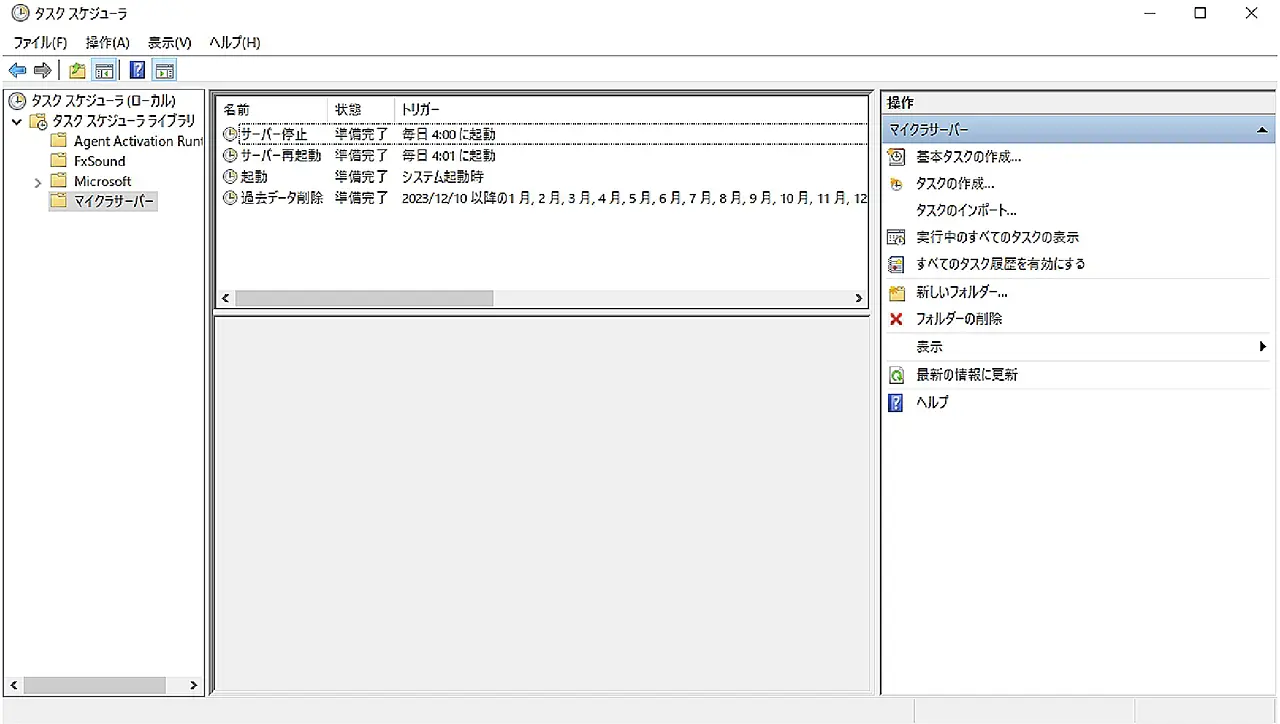Click the blue Help toolbar icon
The height and width of the screenshot is (724, 1280).
tap(138, 70)
